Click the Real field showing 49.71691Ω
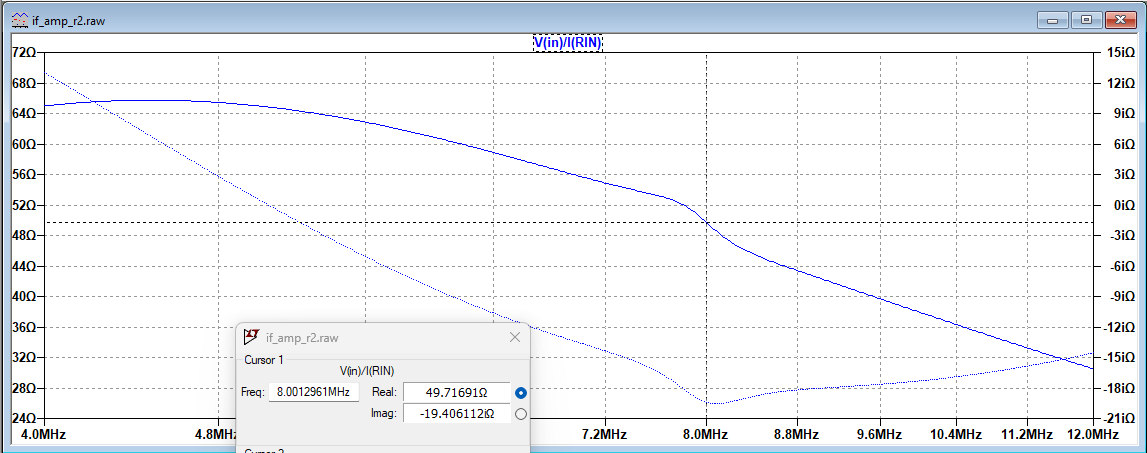This screenshot has width=1147, height=453. (456, 392)
